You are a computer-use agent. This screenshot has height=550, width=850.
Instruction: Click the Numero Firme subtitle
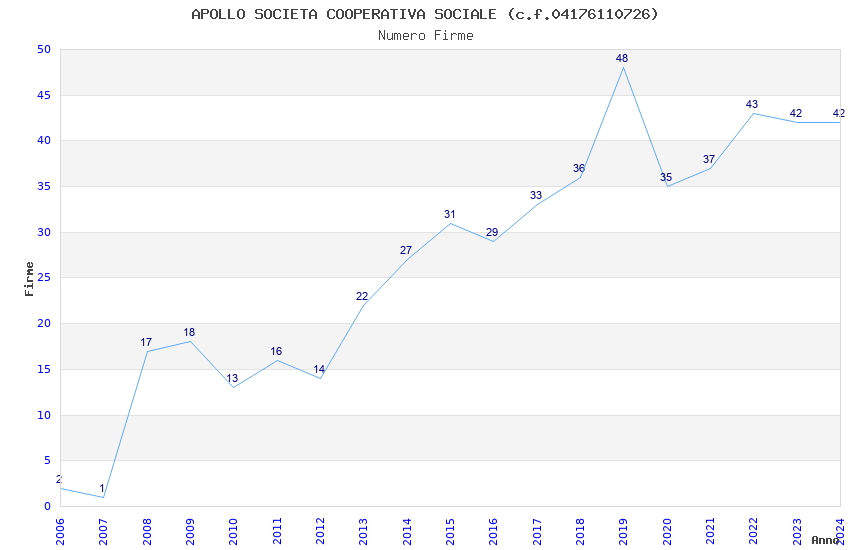point(426,35)
